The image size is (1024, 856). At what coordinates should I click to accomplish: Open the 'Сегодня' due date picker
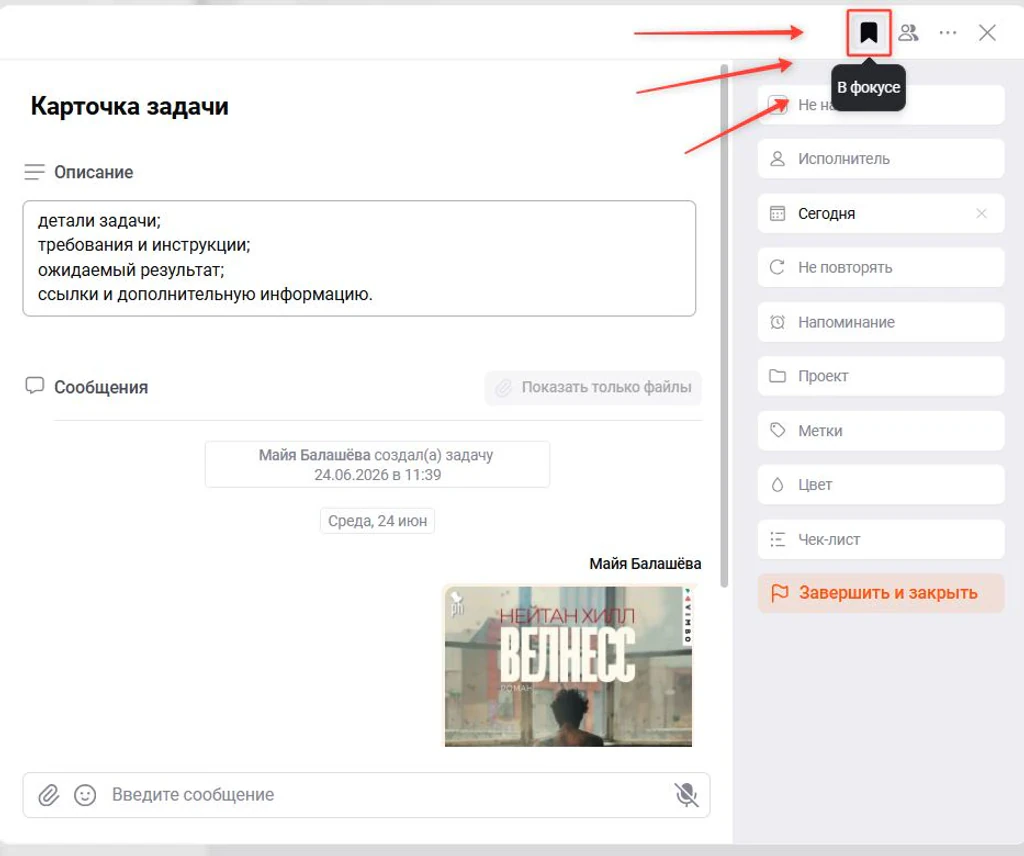(880, 214)
